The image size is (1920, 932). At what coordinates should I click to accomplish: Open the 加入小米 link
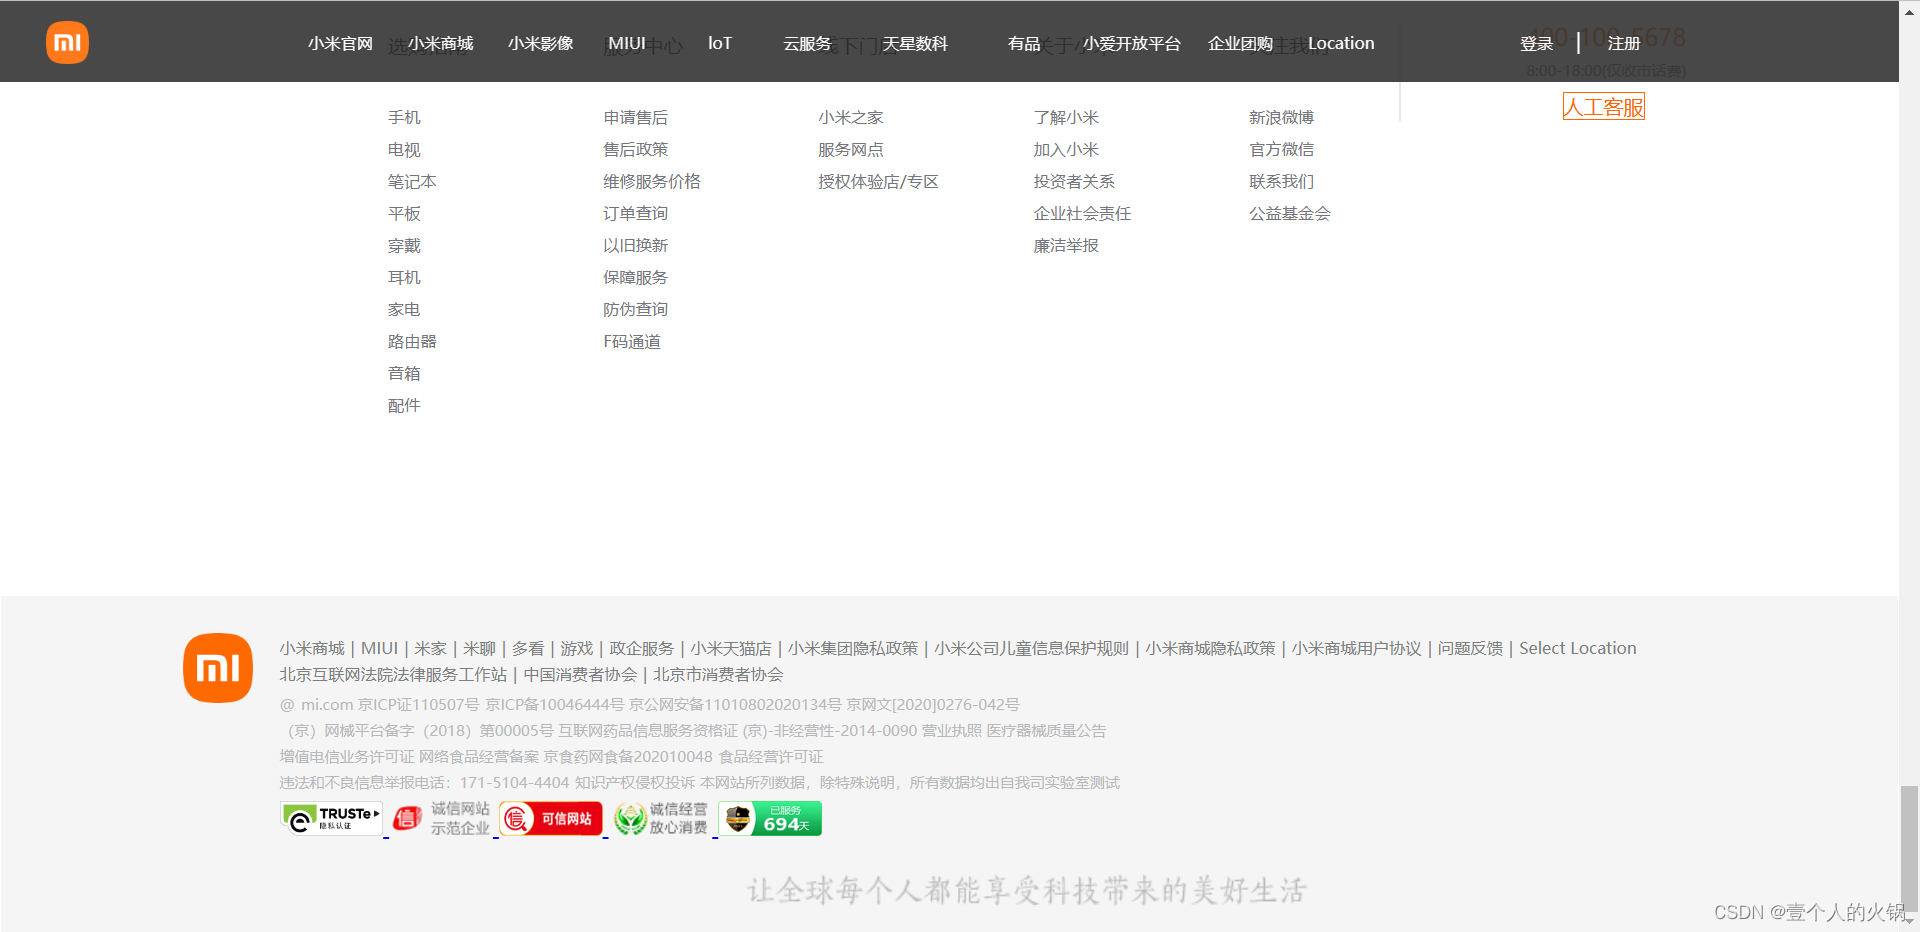pyautogui.click(x=1066, y=150)
